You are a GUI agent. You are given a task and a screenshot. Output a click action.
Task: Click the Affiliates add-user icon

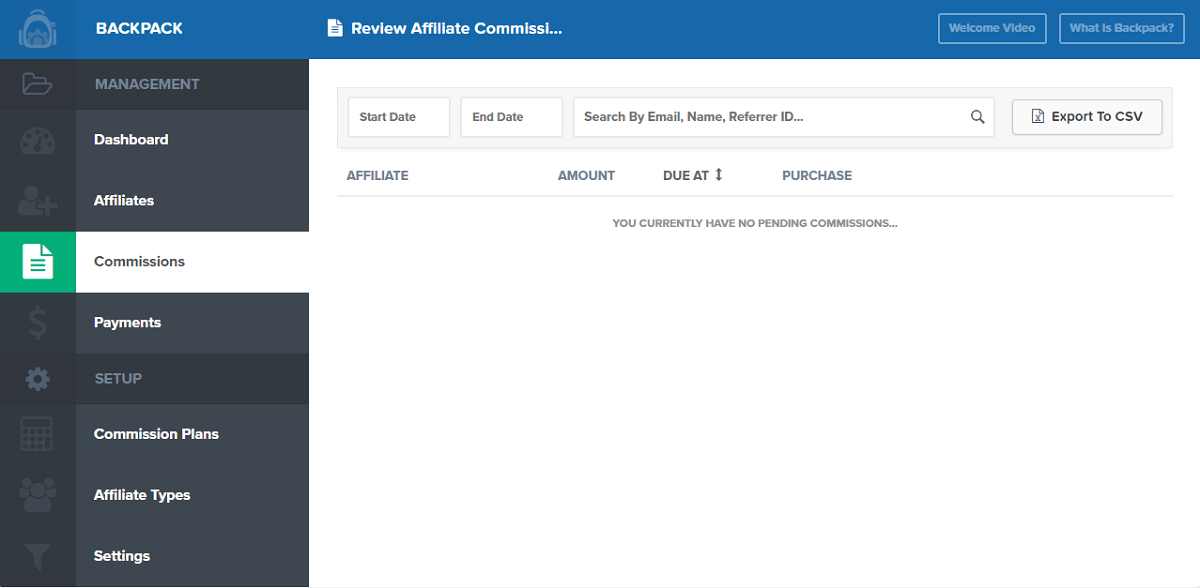37,201
